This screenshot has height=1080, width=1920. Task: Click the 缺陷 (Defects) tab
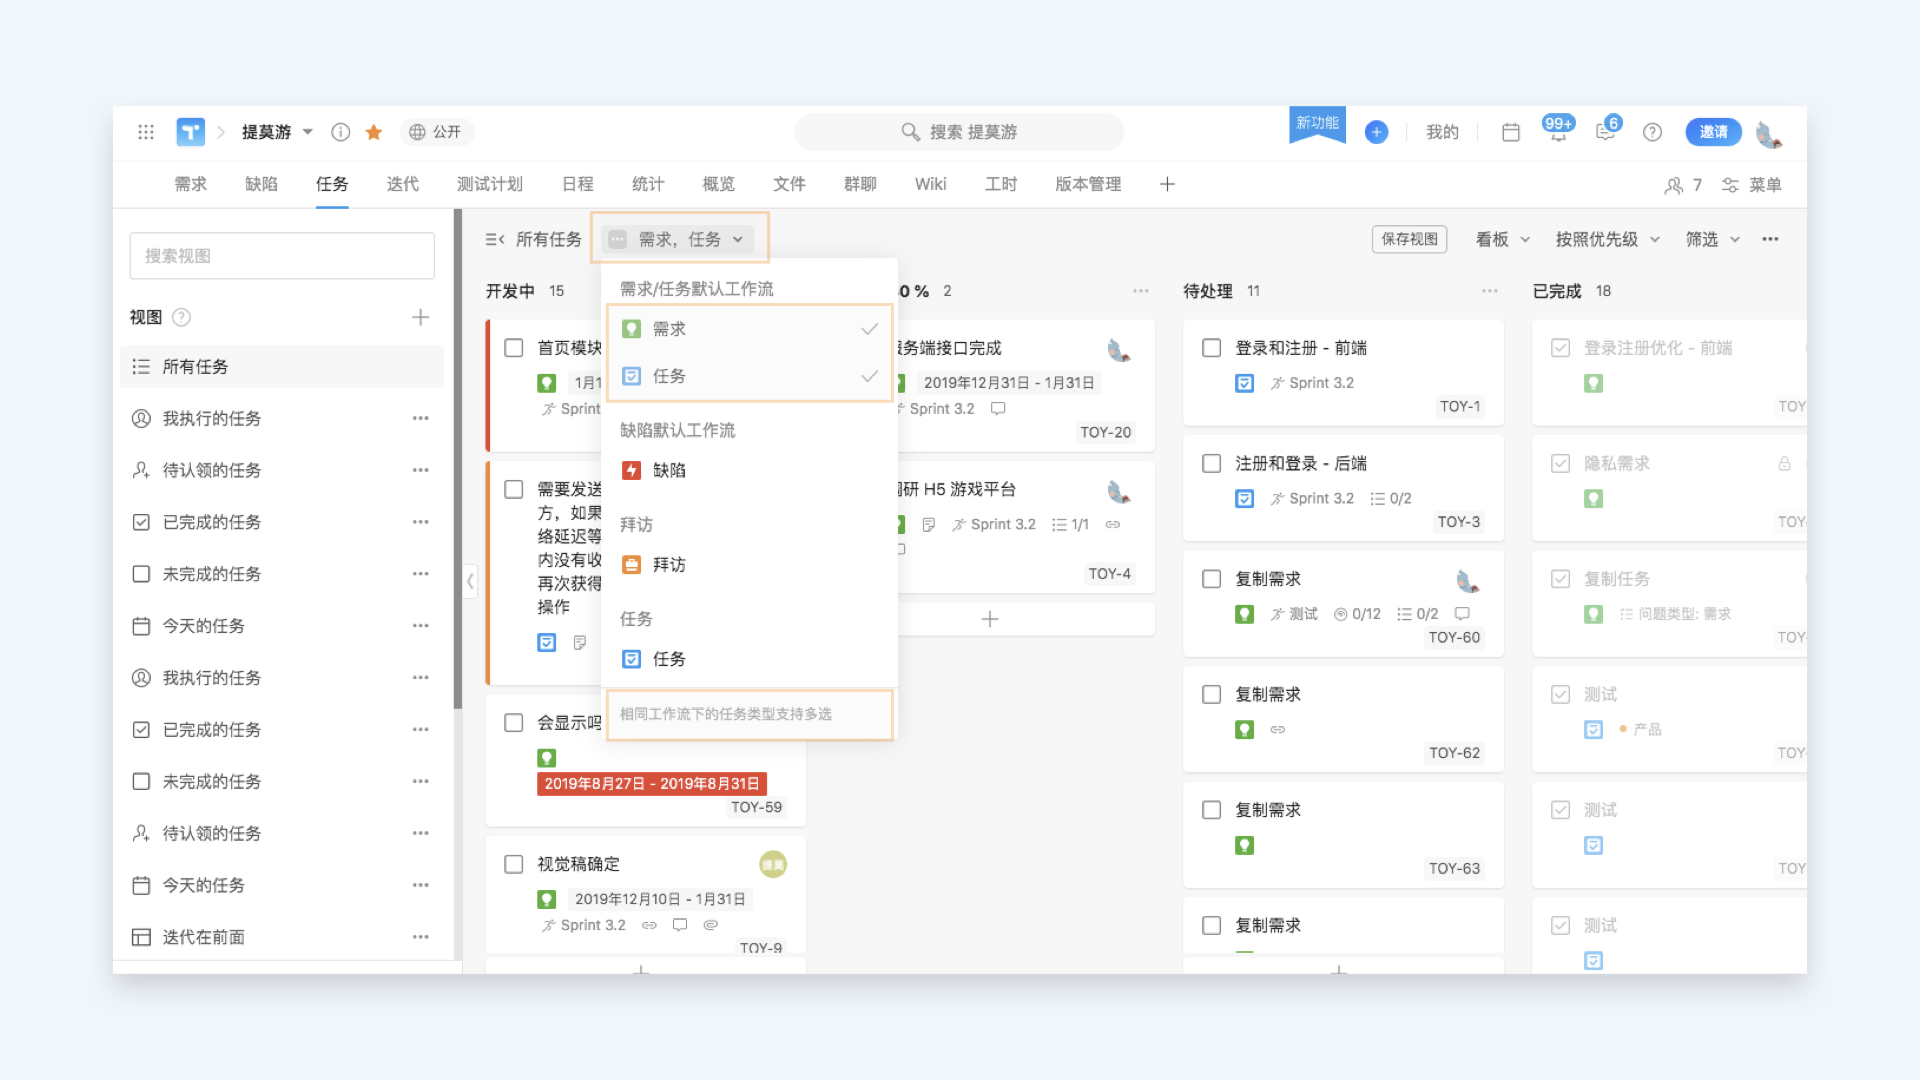(262, 185)
